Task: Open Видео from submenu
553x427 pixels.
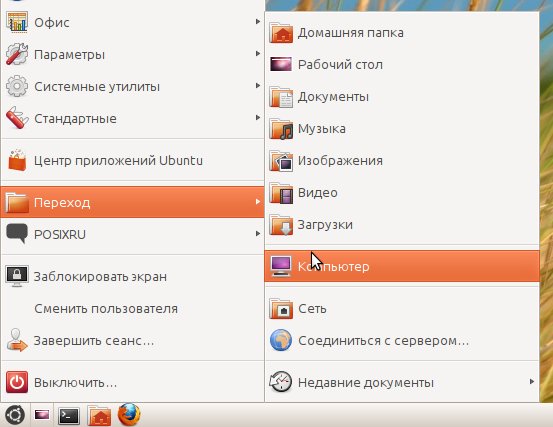Action: [x=402, y=193]
